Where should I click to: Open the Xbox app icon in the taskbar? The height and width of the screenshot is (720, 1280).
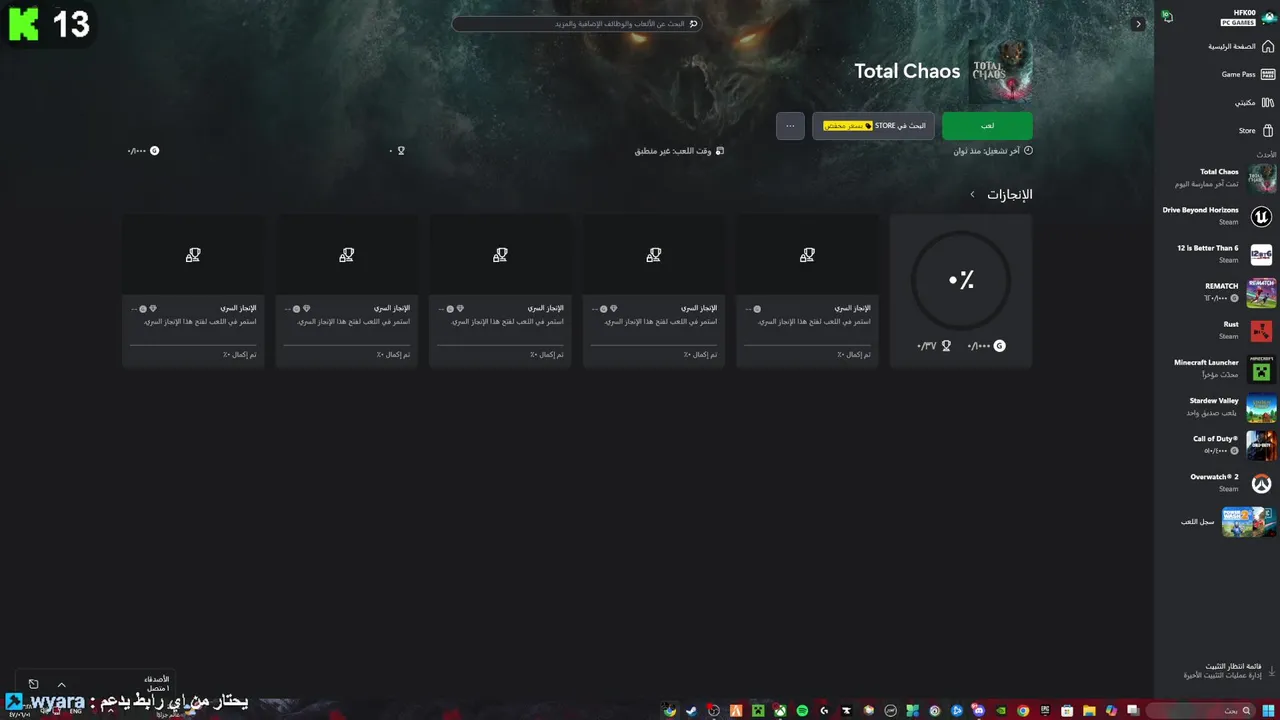coord(780,710)
